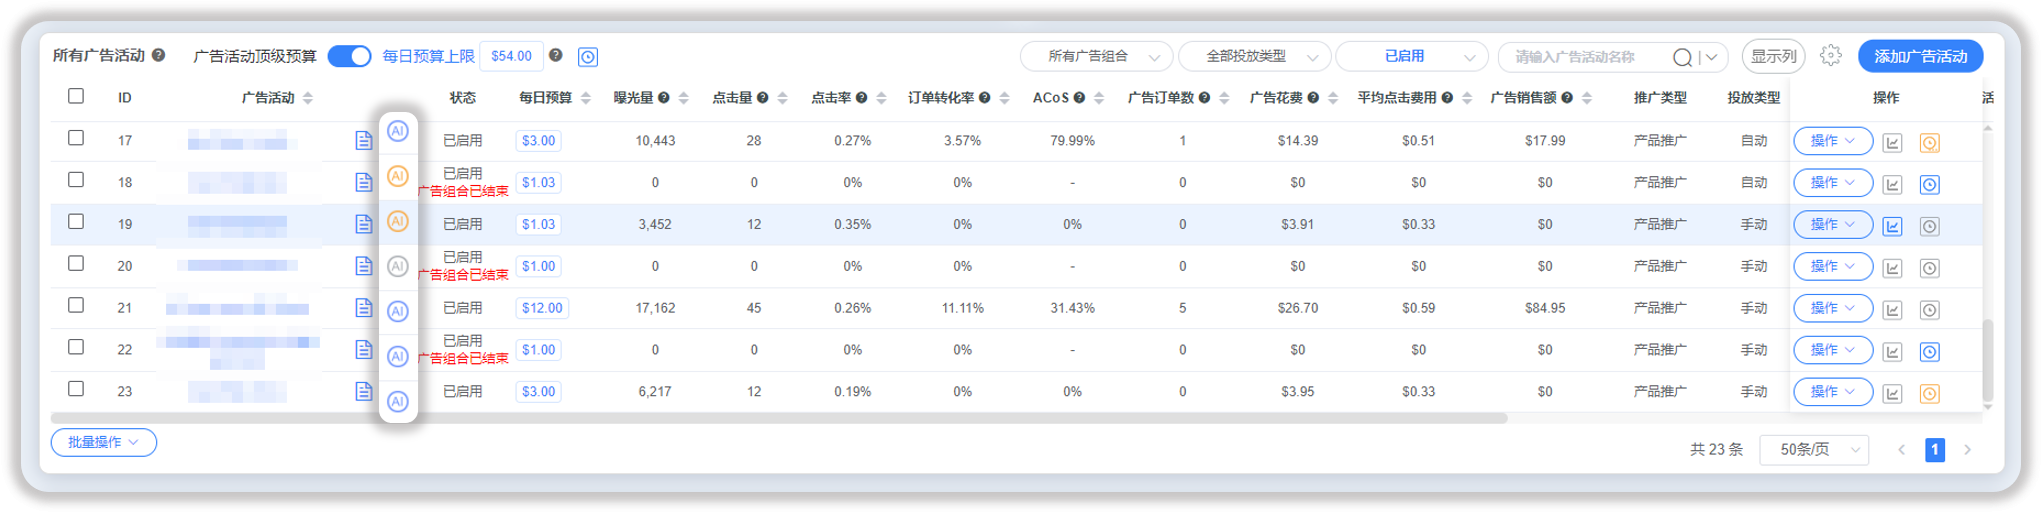Viewport: 2042px width, 513px height.
Task: Click the 添加广告活动 button
Action: (1920, 56)
